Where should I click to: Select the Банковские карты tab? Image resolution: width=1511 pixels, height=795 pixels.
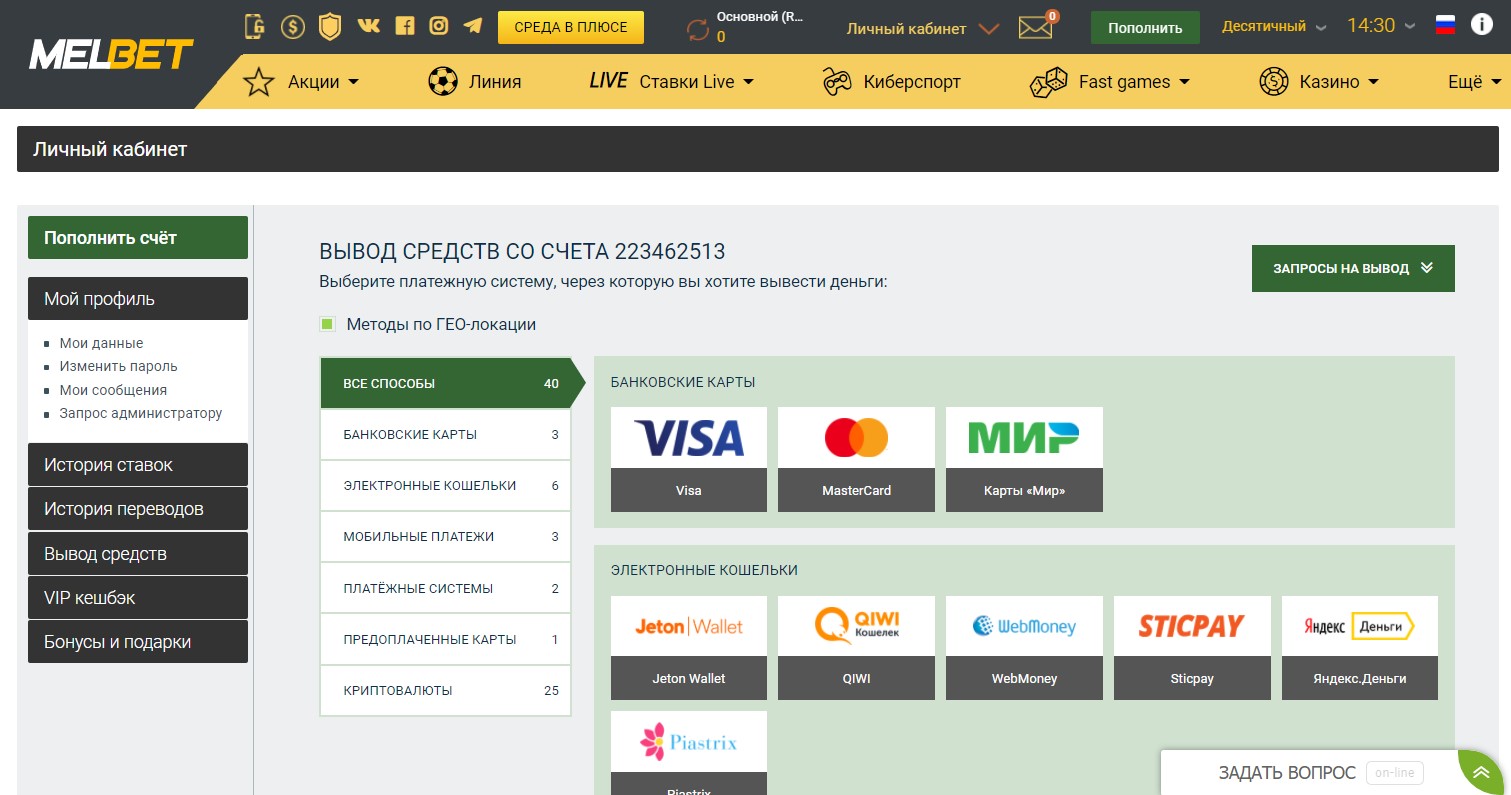(x=446, y=435)
